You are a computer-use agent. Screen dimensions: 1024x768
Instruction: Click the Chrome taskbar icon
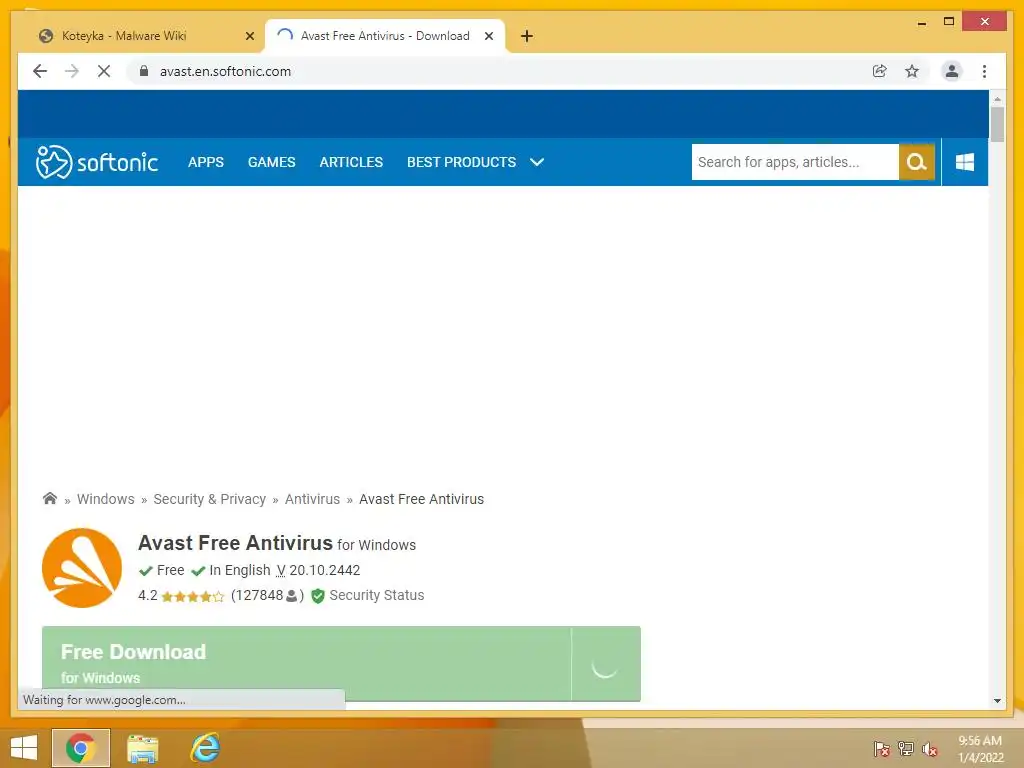tap(81, 748)
